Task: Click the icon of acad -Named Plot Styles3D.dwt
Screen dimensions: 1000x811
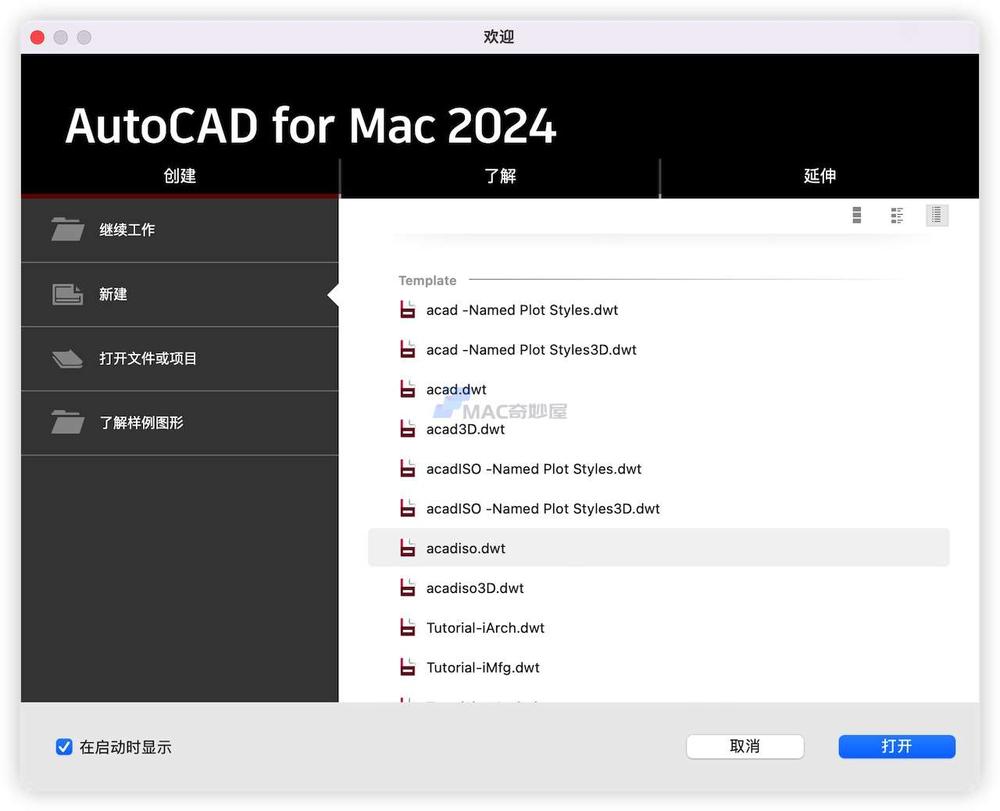Action: coord(408,349)
